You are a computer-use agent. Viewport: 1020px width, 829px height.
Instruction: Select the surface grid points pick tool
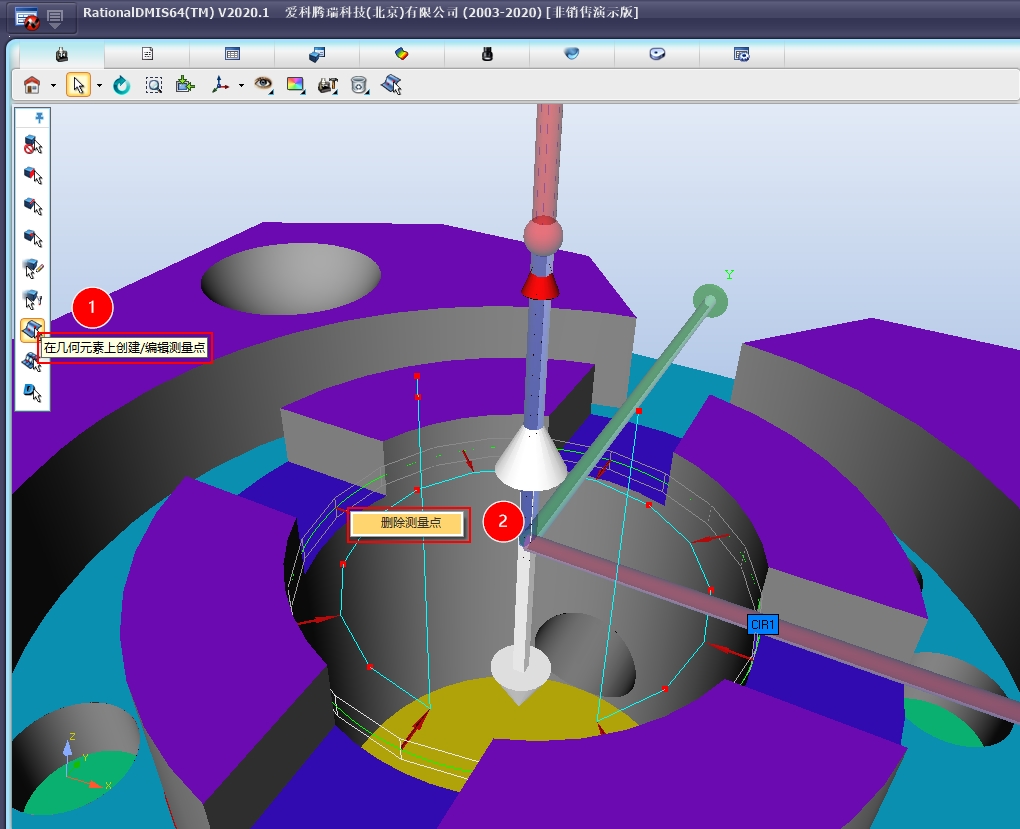(x=33, y=362)
